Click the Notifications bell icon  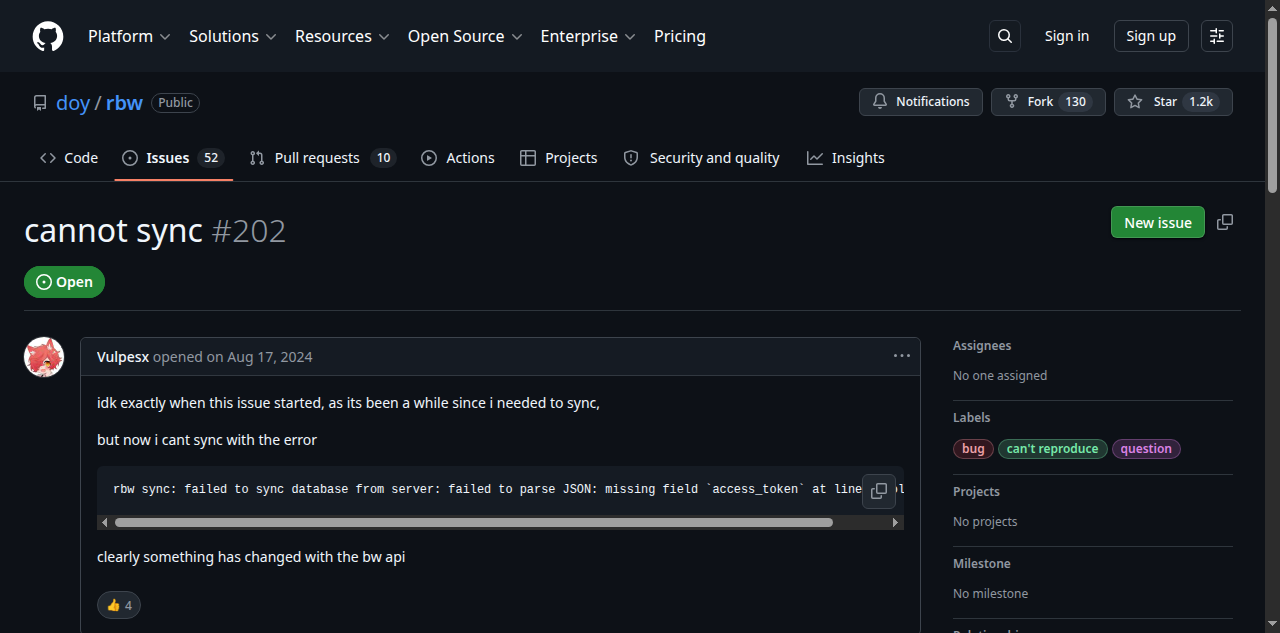[880, 101]
